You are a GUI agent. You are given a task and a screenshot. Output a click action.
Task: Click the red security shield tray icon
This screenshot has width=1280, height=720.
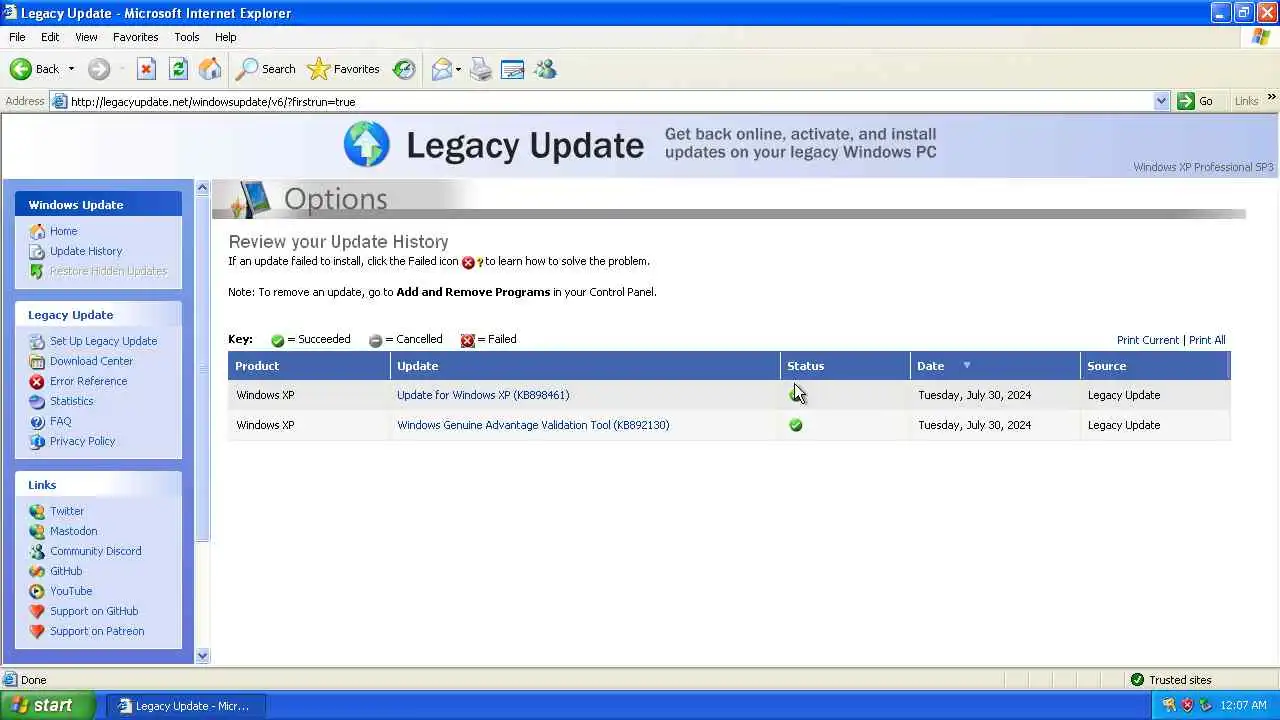pos(1187,705)
